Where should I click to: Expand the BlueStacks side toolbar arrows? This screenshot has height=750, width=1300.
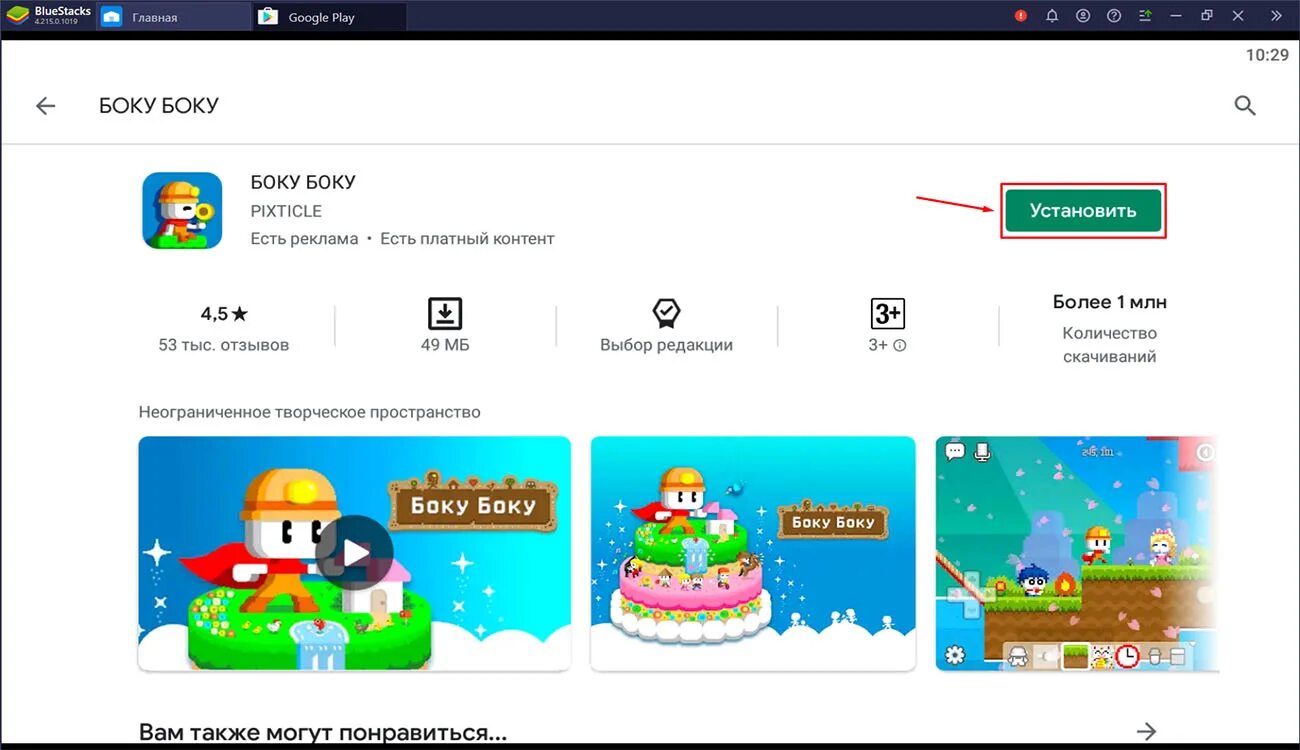click(1277, 16)
